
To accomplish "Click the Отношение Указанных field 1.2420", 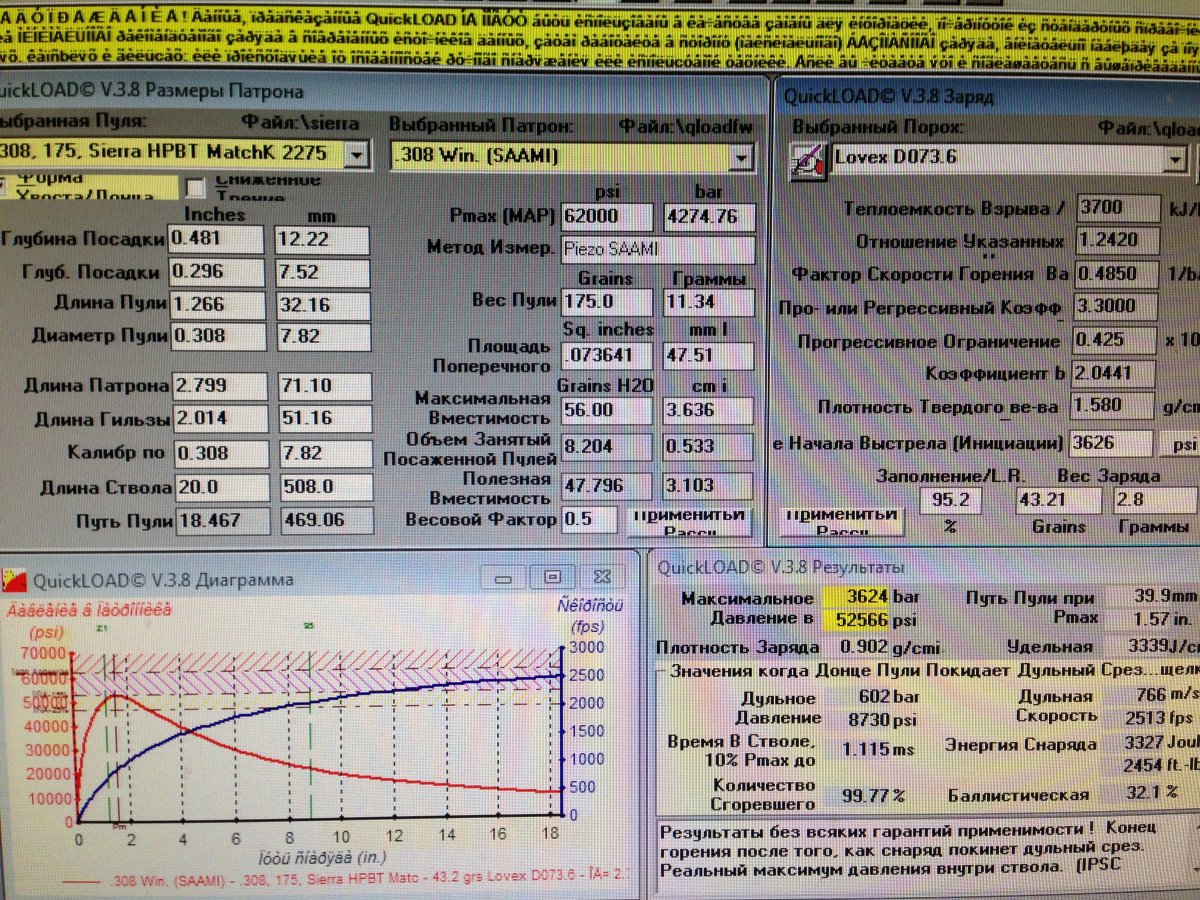I will (x=1116, y=242).
